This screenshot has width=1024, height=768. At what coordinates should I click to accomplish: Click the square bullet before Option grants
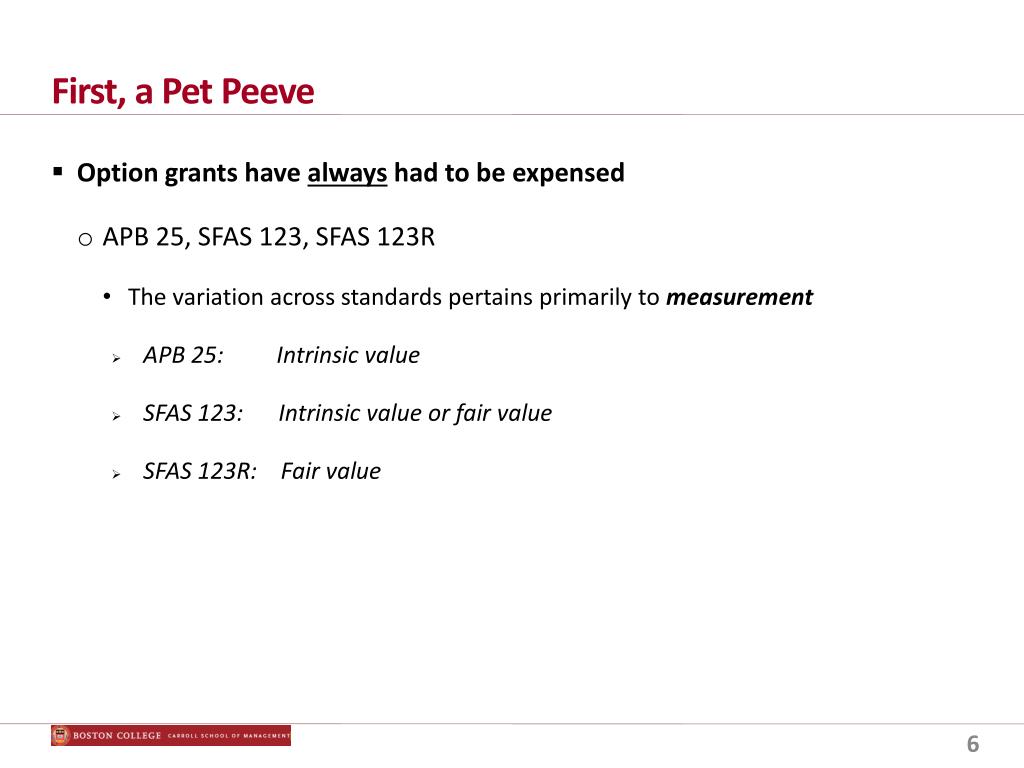58,172
